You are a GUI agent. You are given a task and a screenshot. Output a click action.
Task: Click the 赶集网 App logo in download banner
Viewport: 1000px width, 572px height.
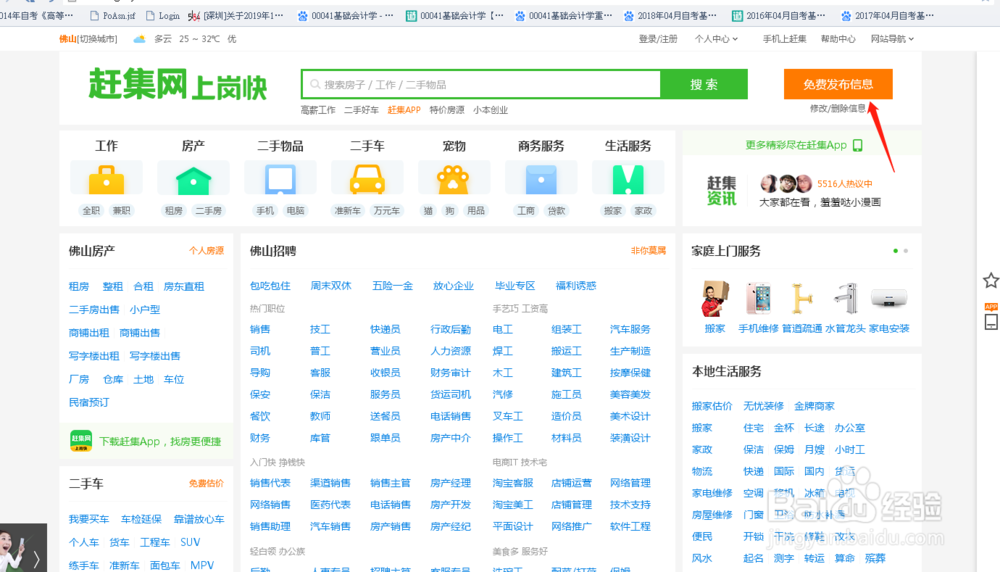(81, 441)
